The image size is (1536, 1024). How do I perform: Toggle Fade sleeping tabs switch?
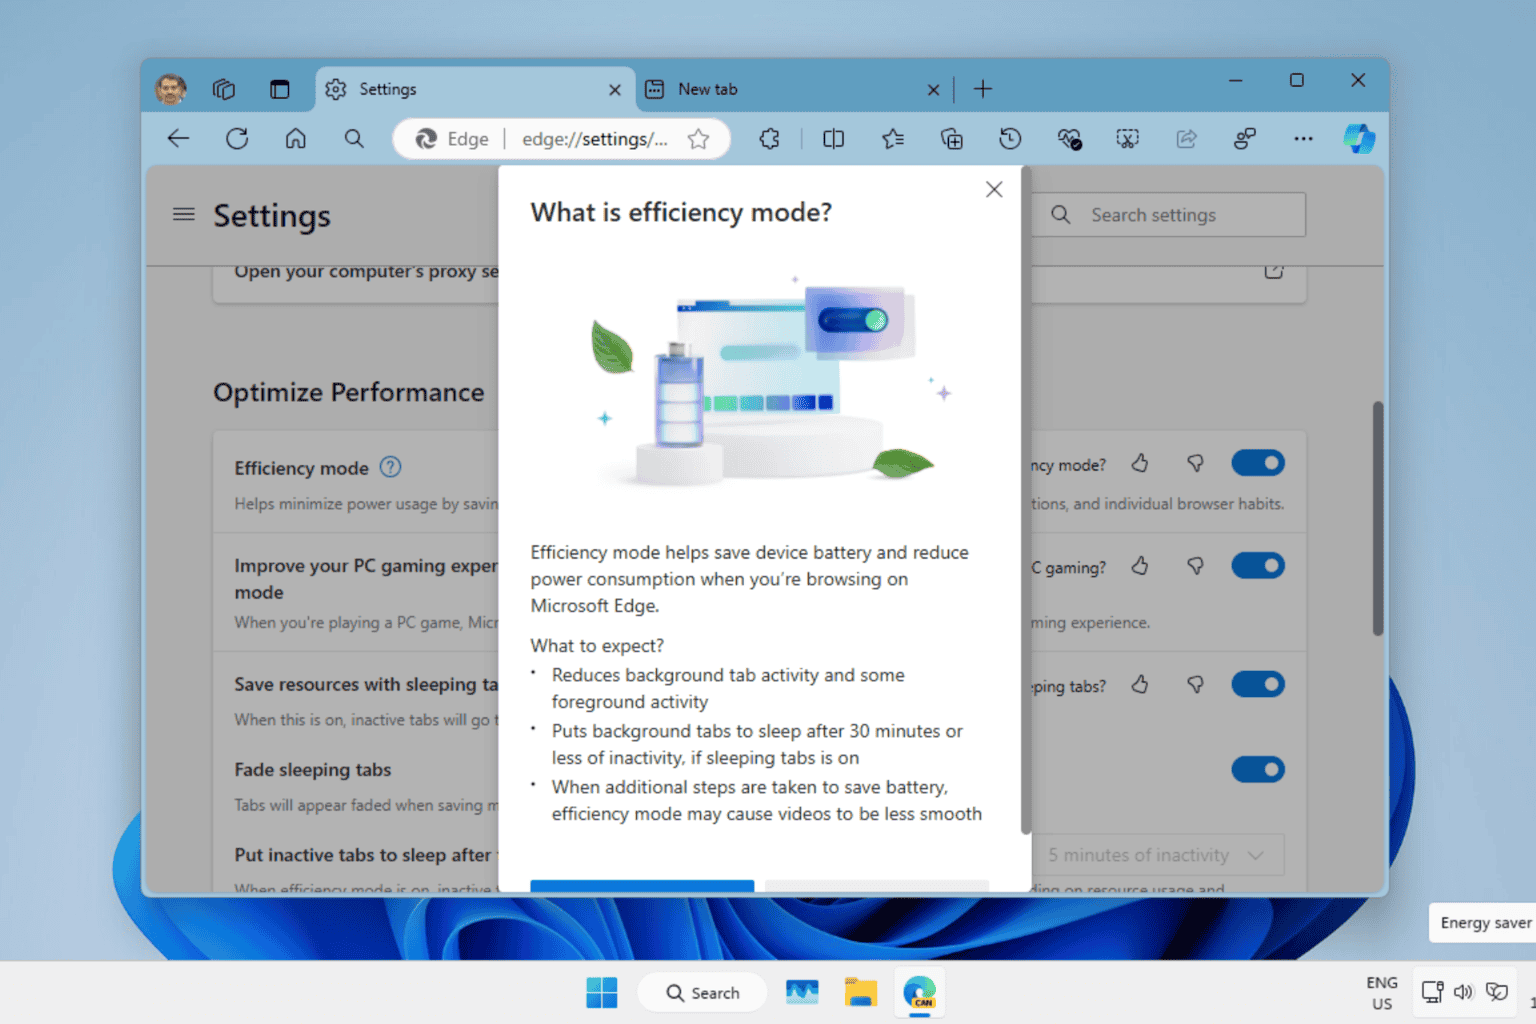click(x=1258, y=770)
